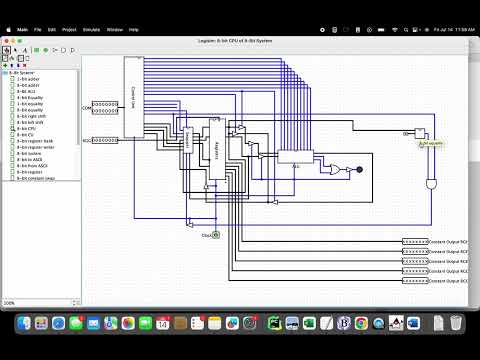Open Photos from the Dock

128,323
